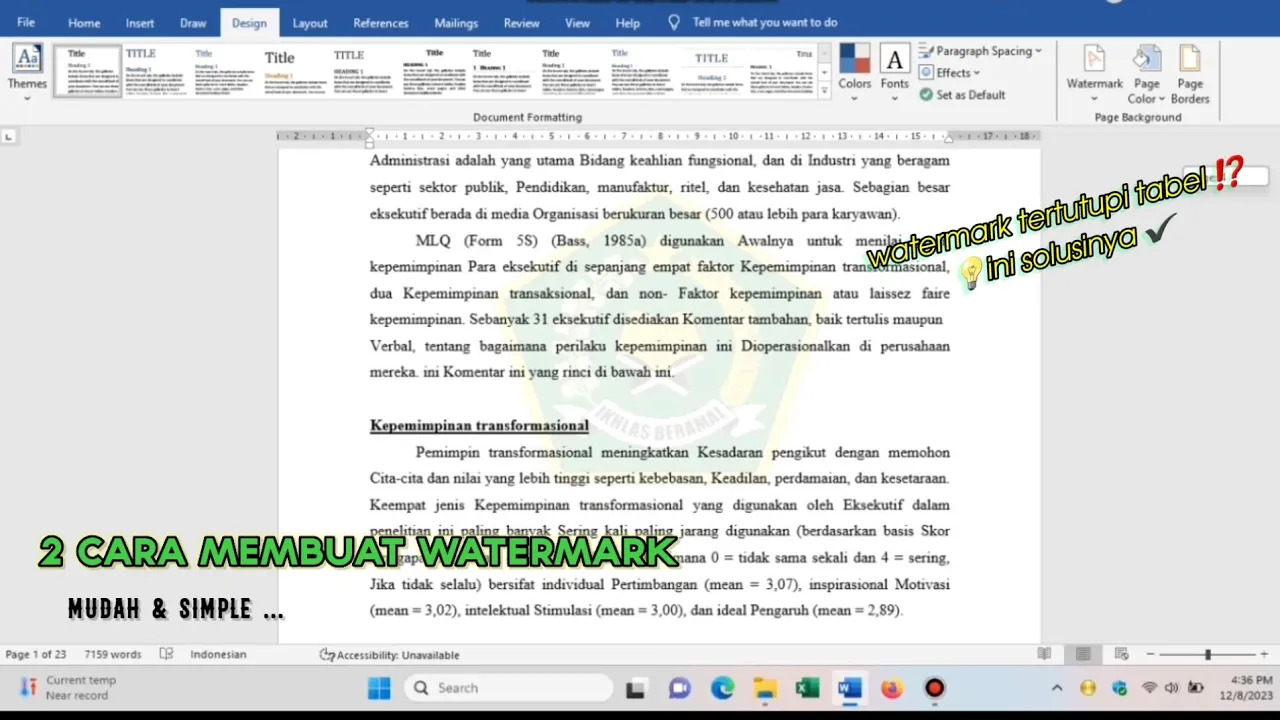Switch to Print Layout view
Image resolution: width=1280 pixels, height=720 pixels.
[1083, 654]
